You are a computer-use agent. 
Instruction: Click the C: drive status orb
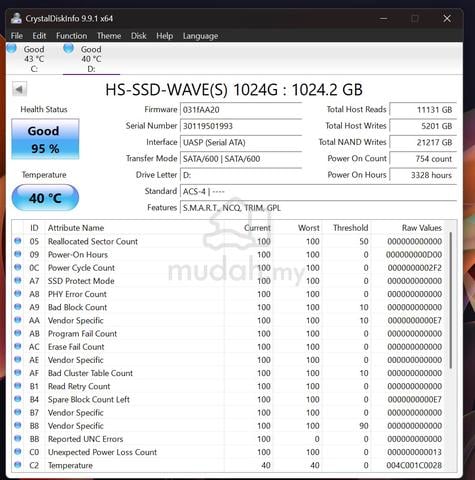click(12, 49)
